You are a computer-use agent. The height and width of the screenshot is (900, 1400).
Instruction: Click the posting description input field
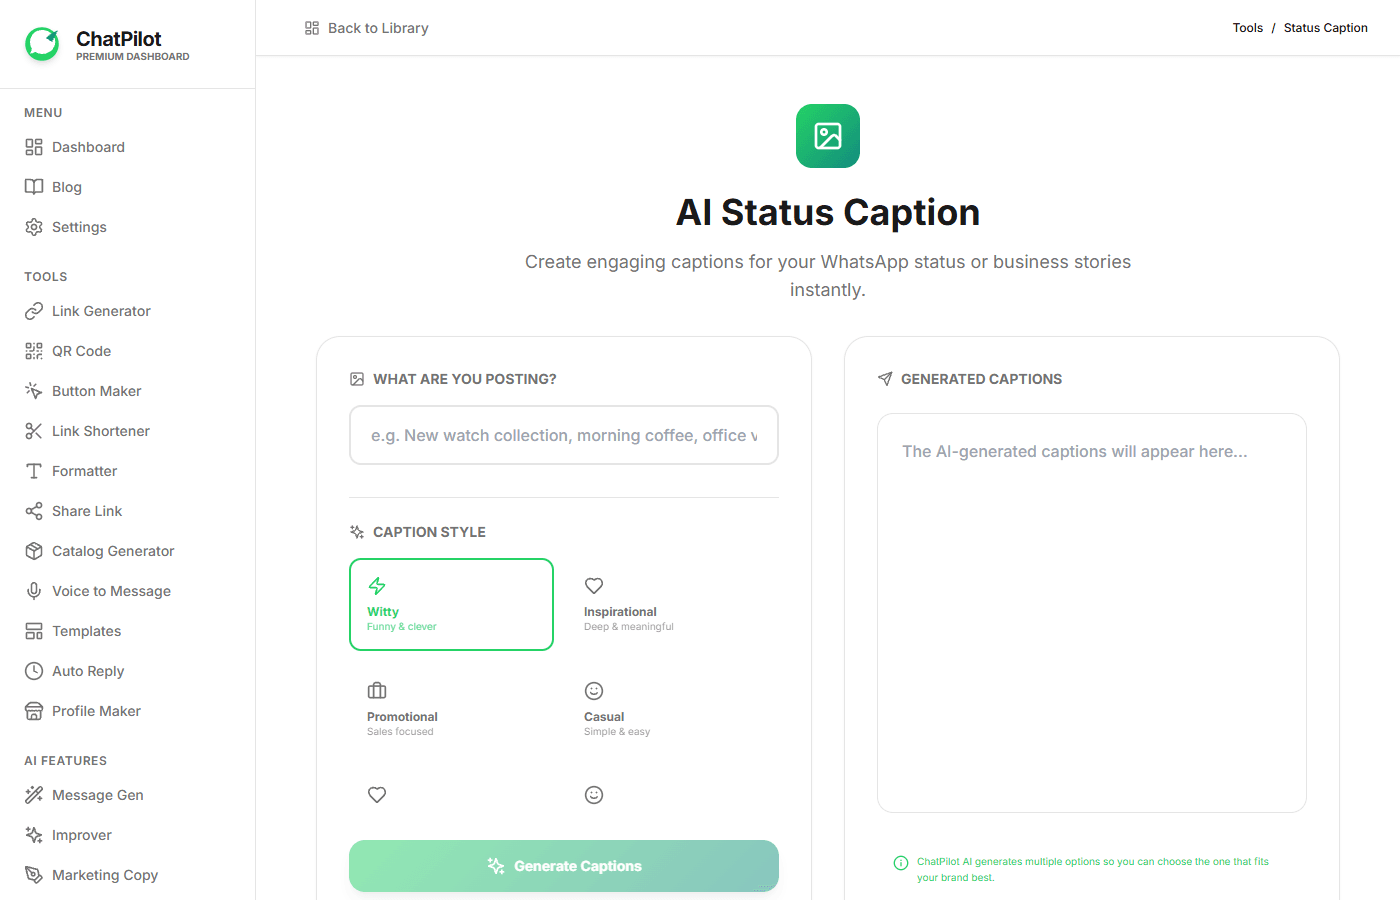coord(563,435)
